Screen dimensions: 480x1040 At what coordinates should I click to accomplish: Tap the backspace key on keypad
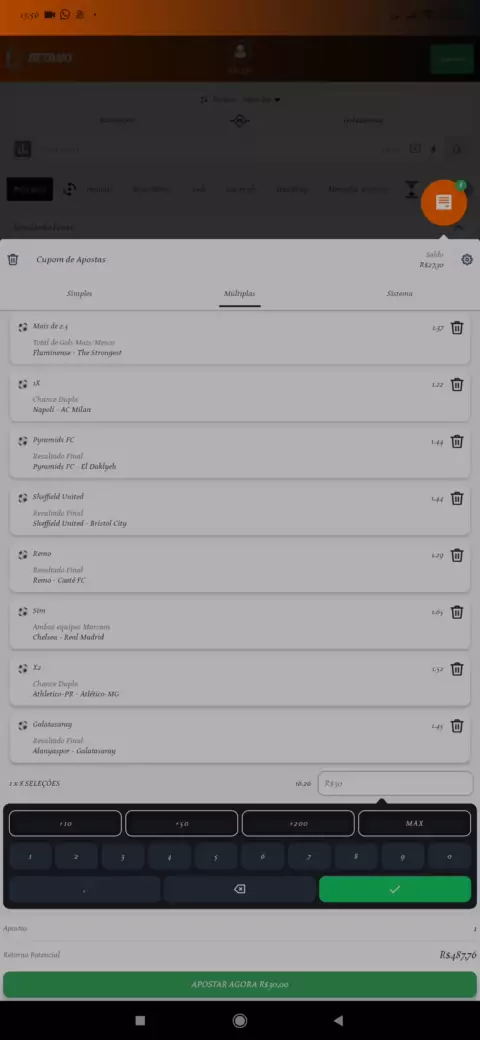click(x=239, y=889)
